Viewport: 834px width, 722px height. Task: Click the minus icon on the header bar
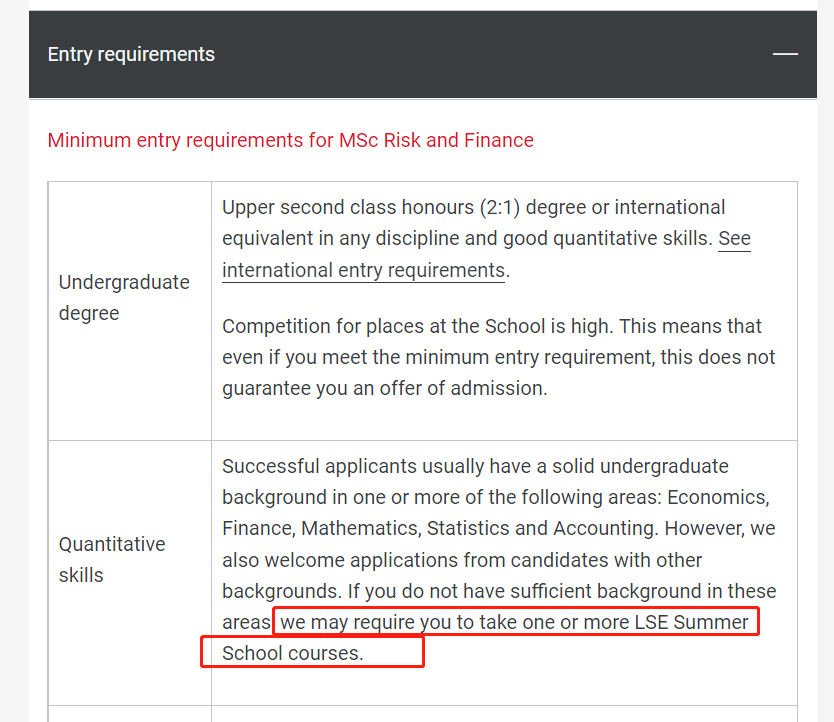click(786, 54)
